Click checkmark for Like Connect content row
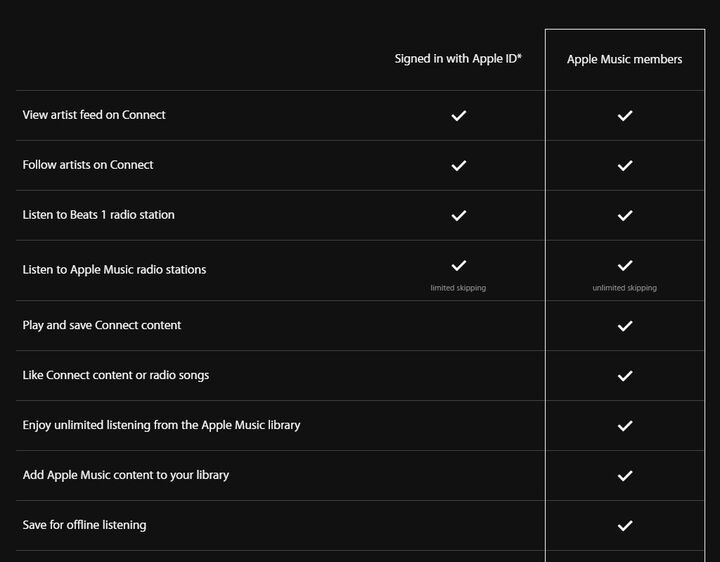The width and height of the screenshot is (720, 562). click(x=625, y=376)
